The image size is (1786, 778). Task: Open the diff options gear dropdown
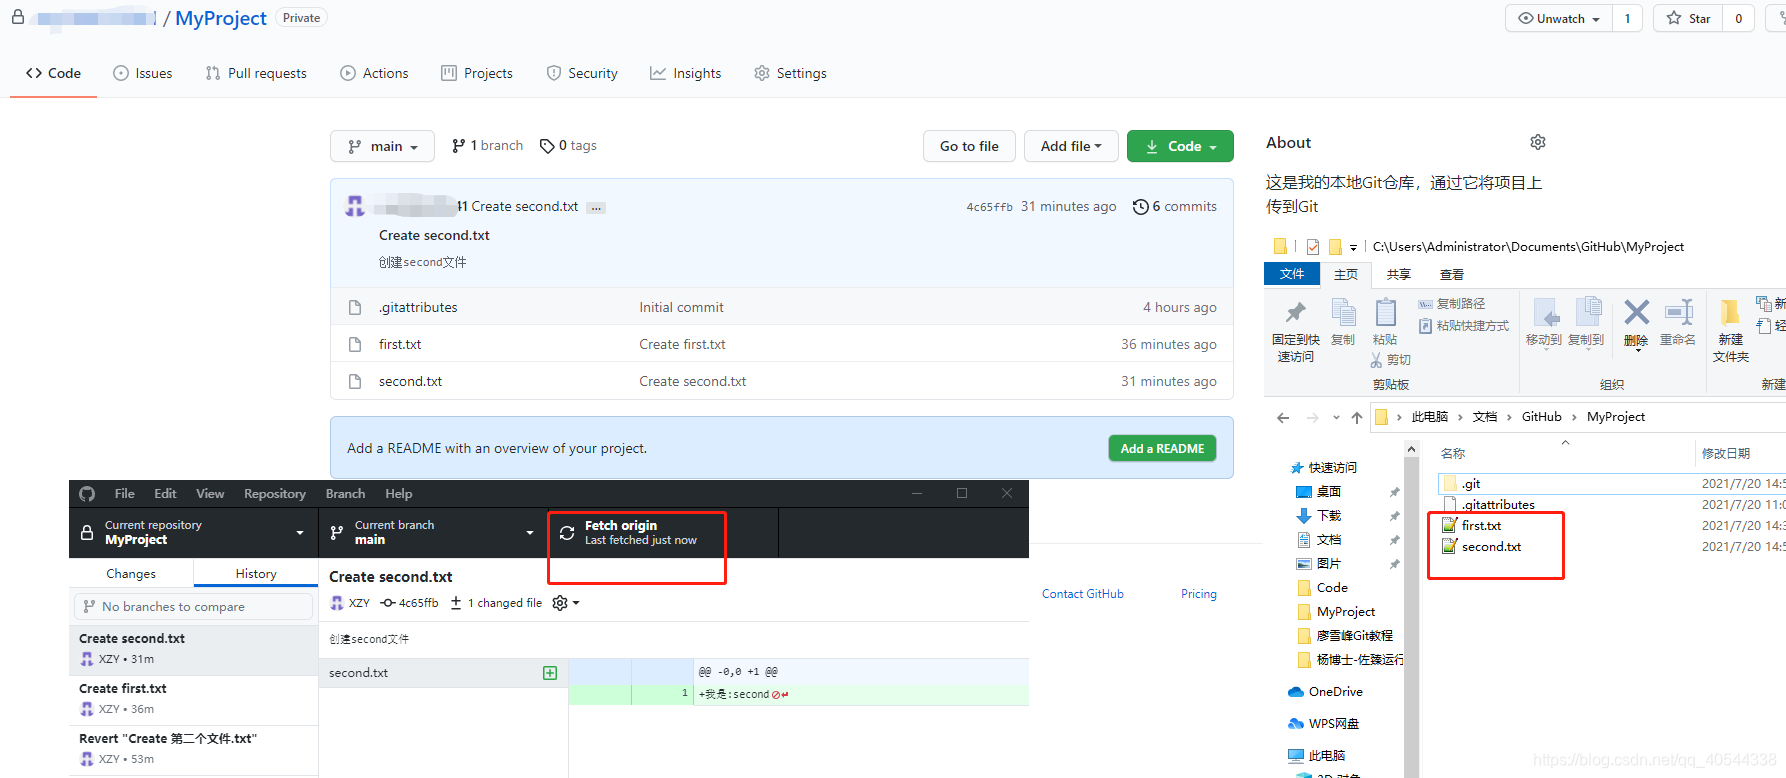click(566, 603)
